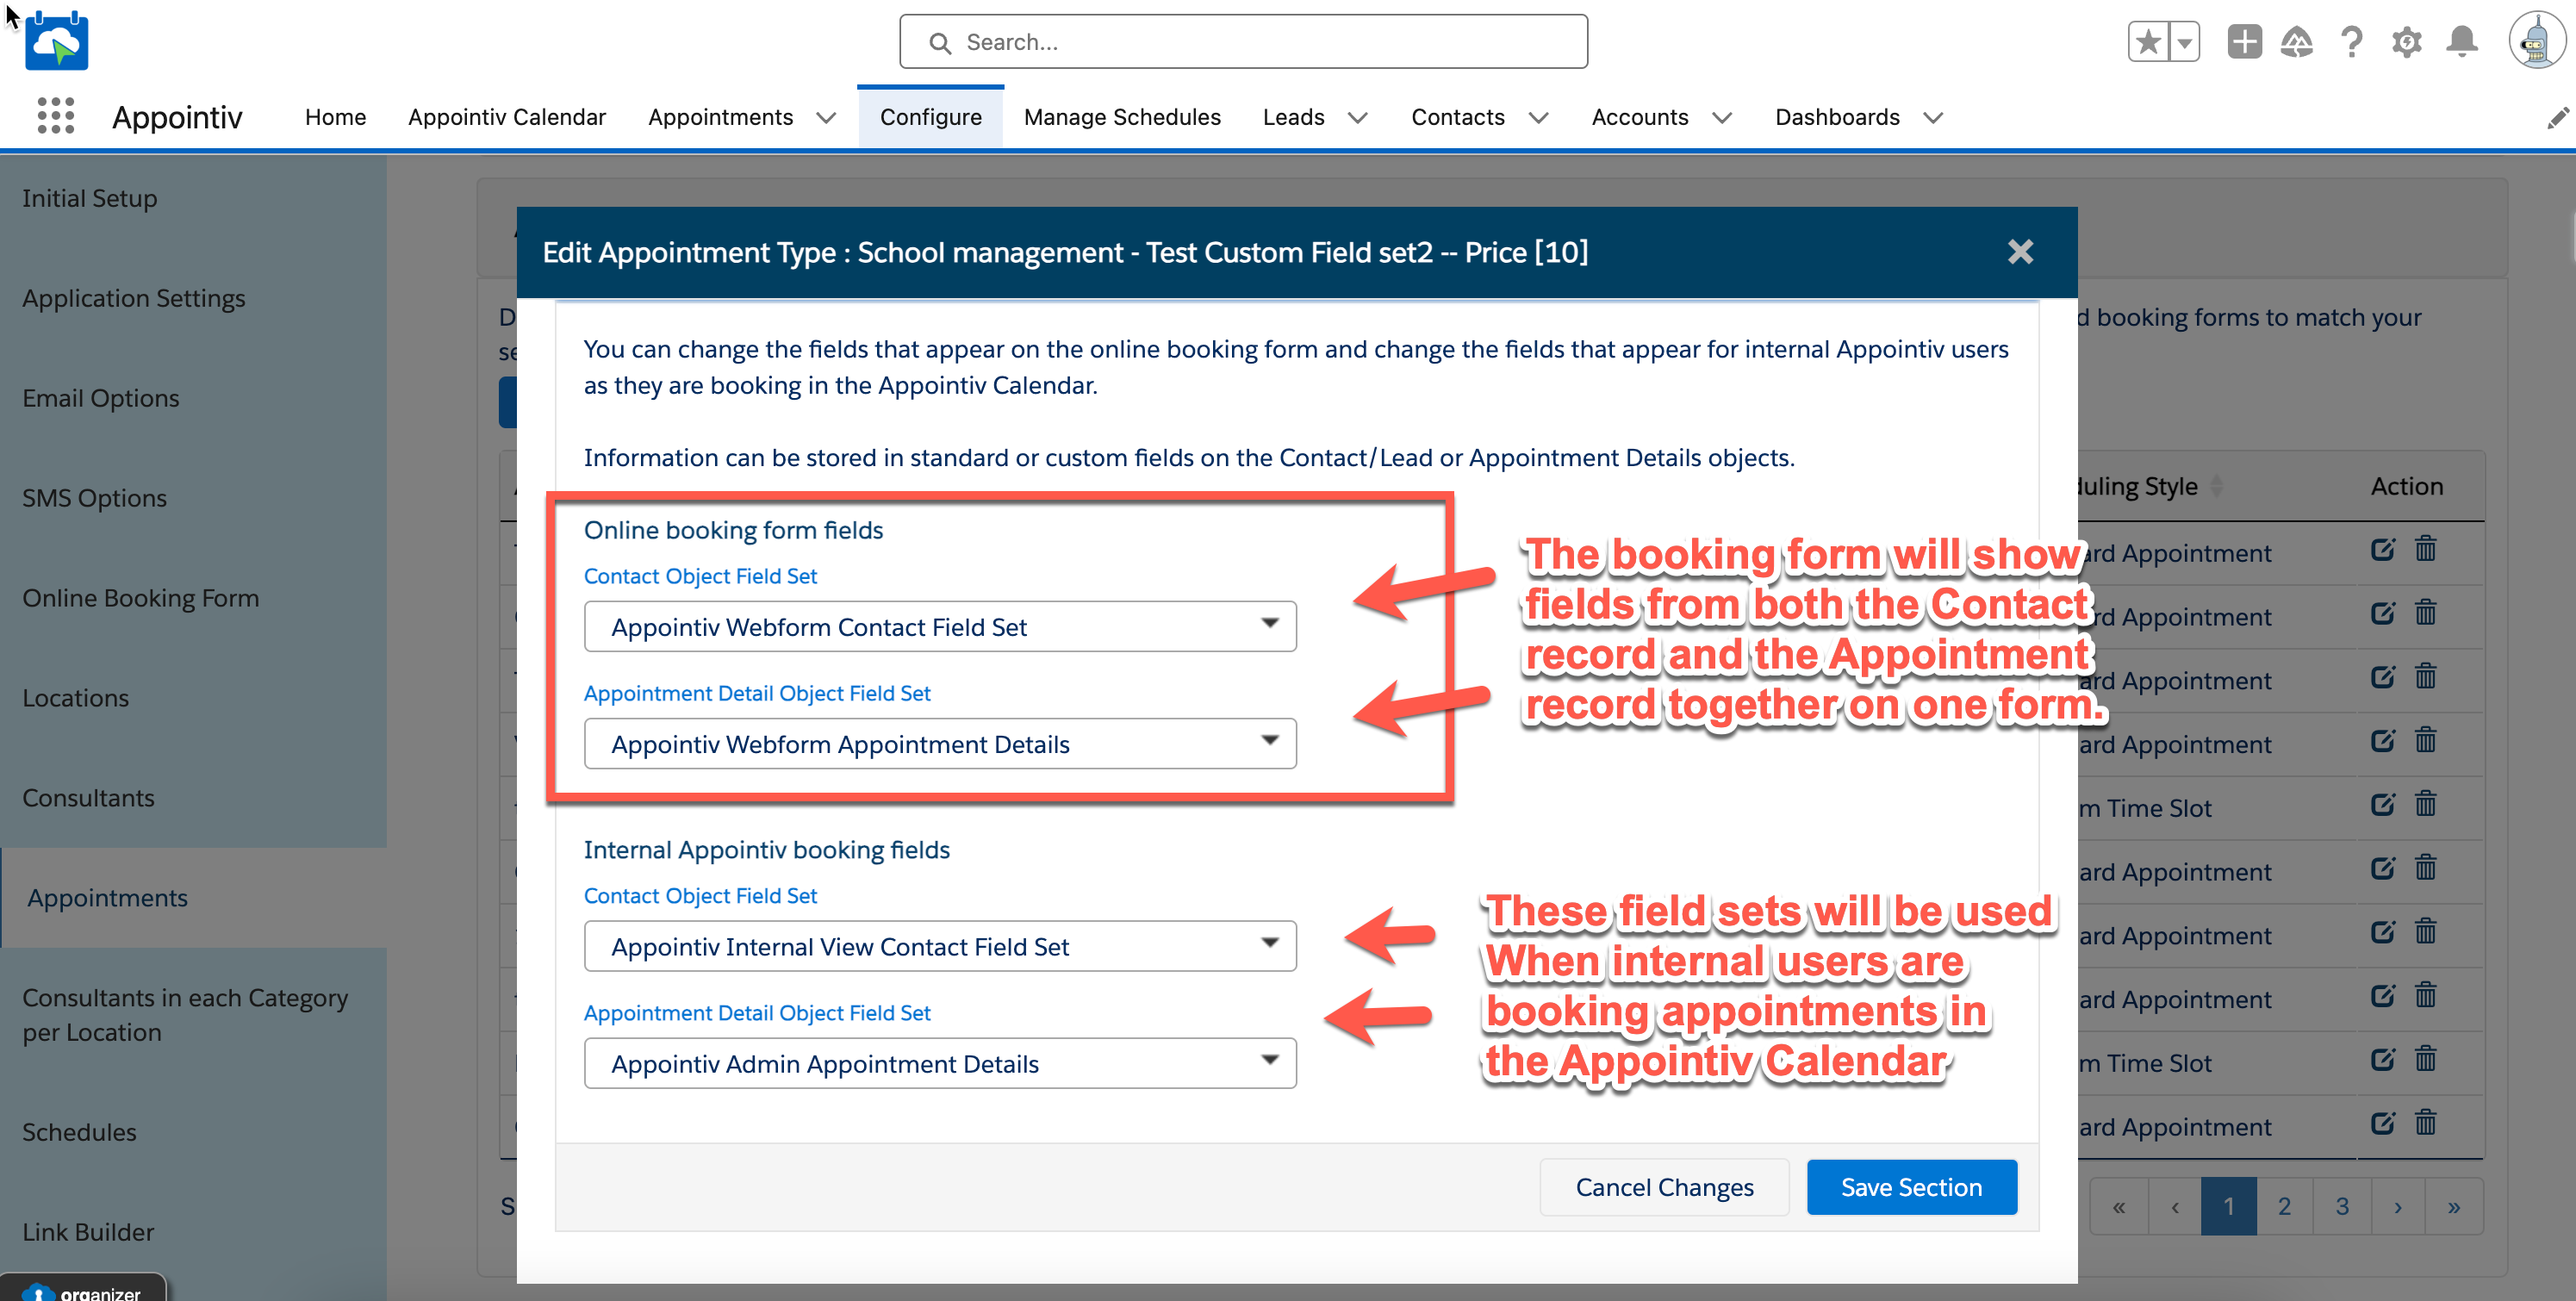The image size is (2576, 1301).
Task: Open the Setup gear icon
Action: (x=2406, y=42)
